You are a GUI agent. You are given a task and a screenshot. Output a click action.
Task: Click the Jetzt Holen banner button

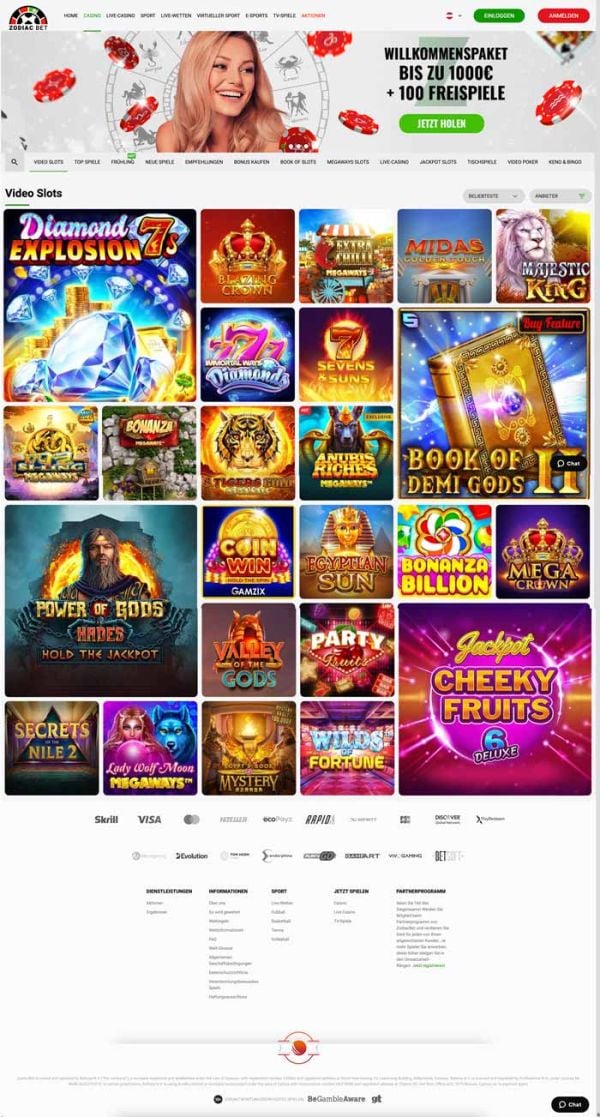(x=441, y=123)
